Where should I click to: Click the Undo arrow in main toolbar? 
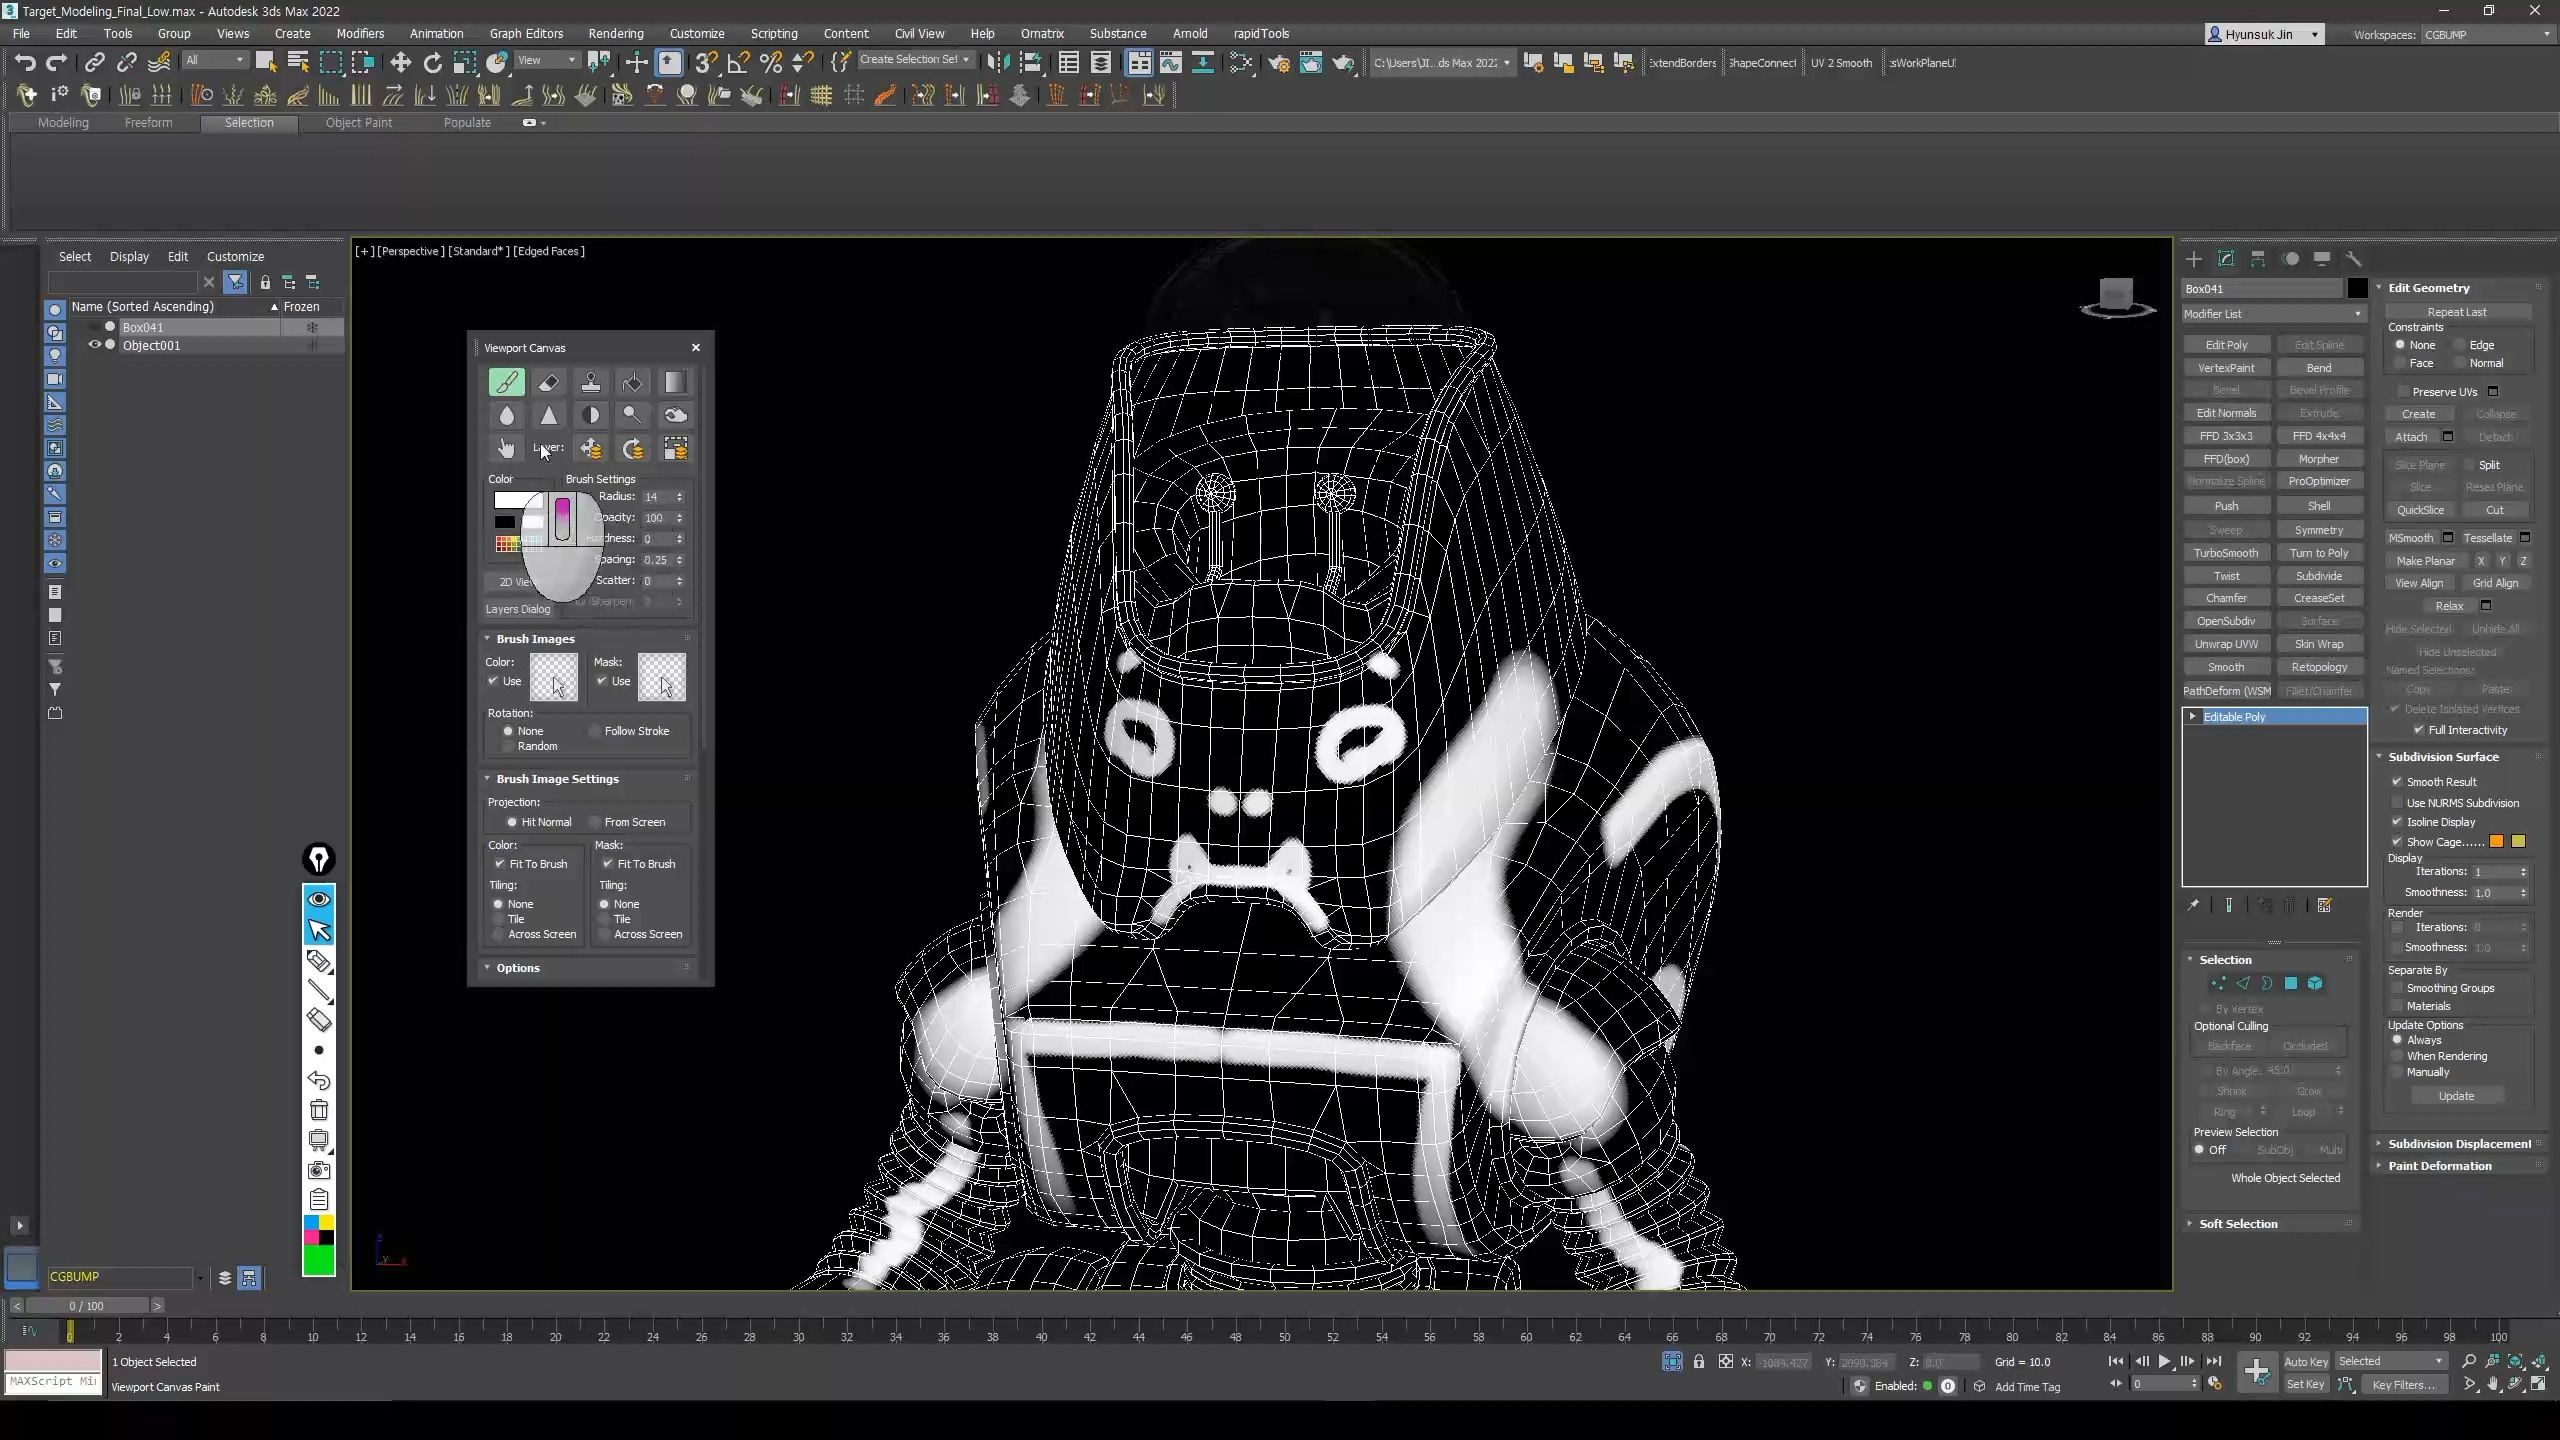(25, 63)
